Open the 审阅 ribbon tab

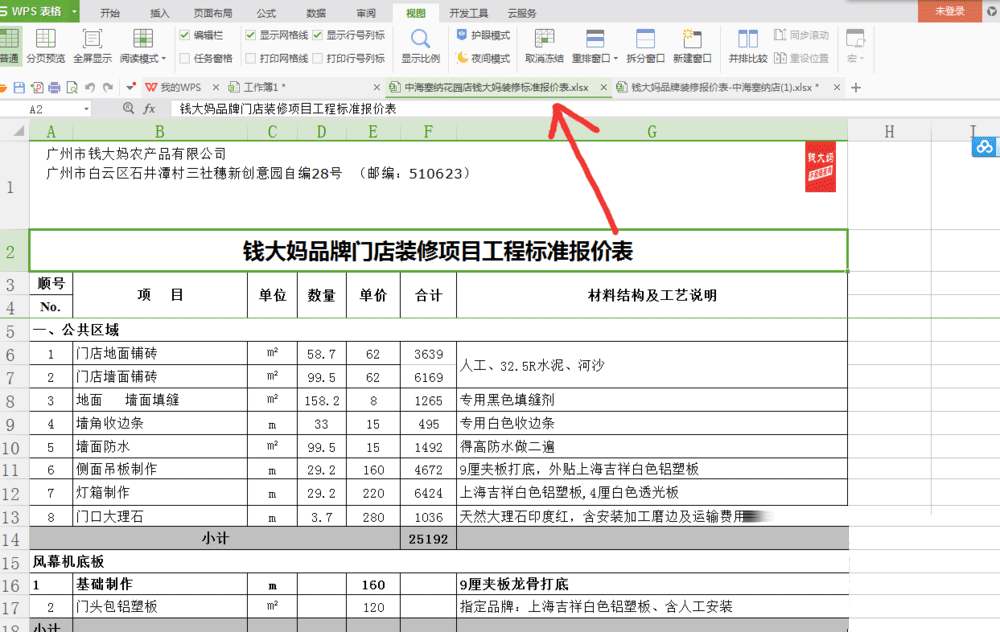click(366, 13)
